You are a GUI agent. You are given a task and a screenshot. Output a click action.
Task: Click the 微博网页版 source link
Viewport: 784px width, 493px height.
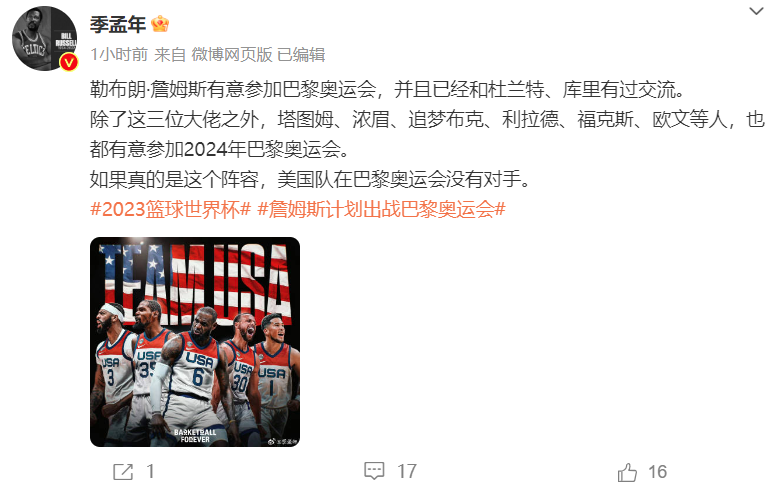click(x=232, y=54)
